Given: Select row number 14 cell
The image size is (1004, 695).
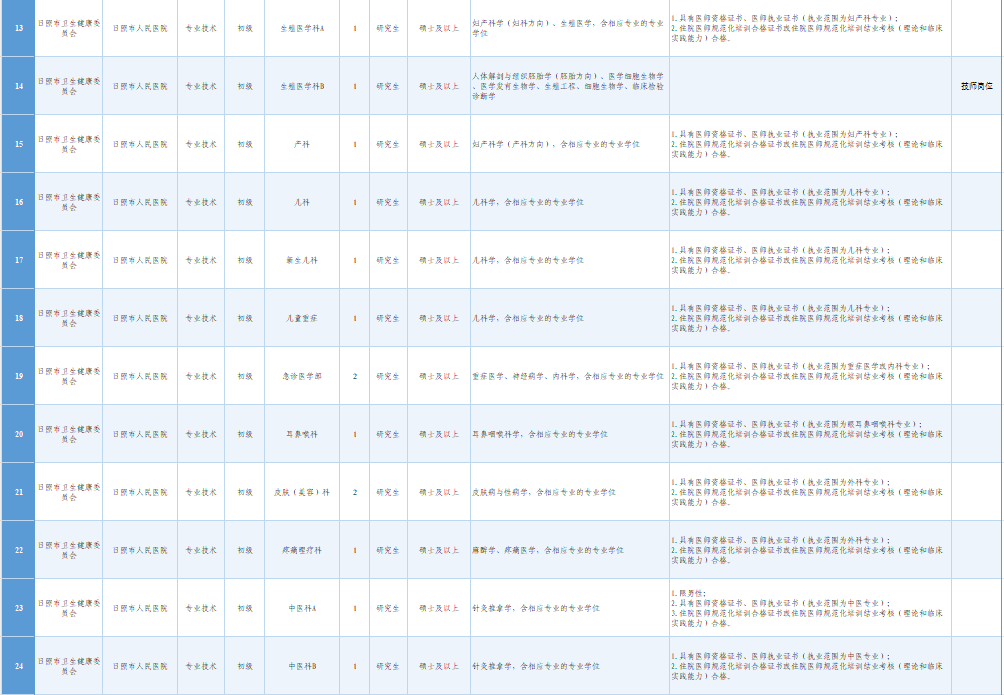Looking at the screenshot, I should 19,86.
